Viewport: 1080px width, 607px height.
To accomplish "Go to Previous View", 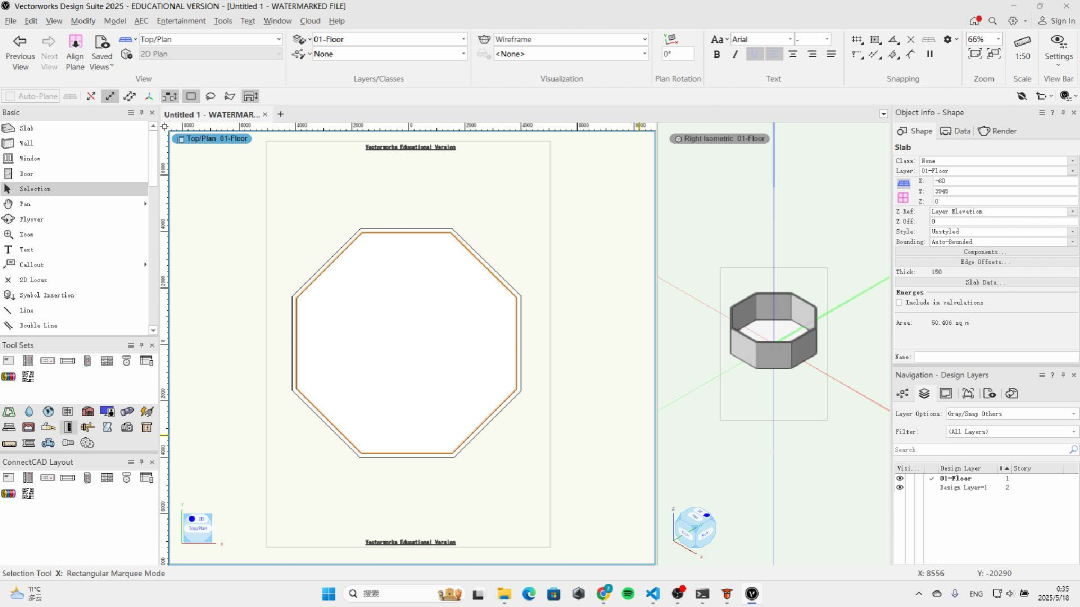I will coord(20,52).
